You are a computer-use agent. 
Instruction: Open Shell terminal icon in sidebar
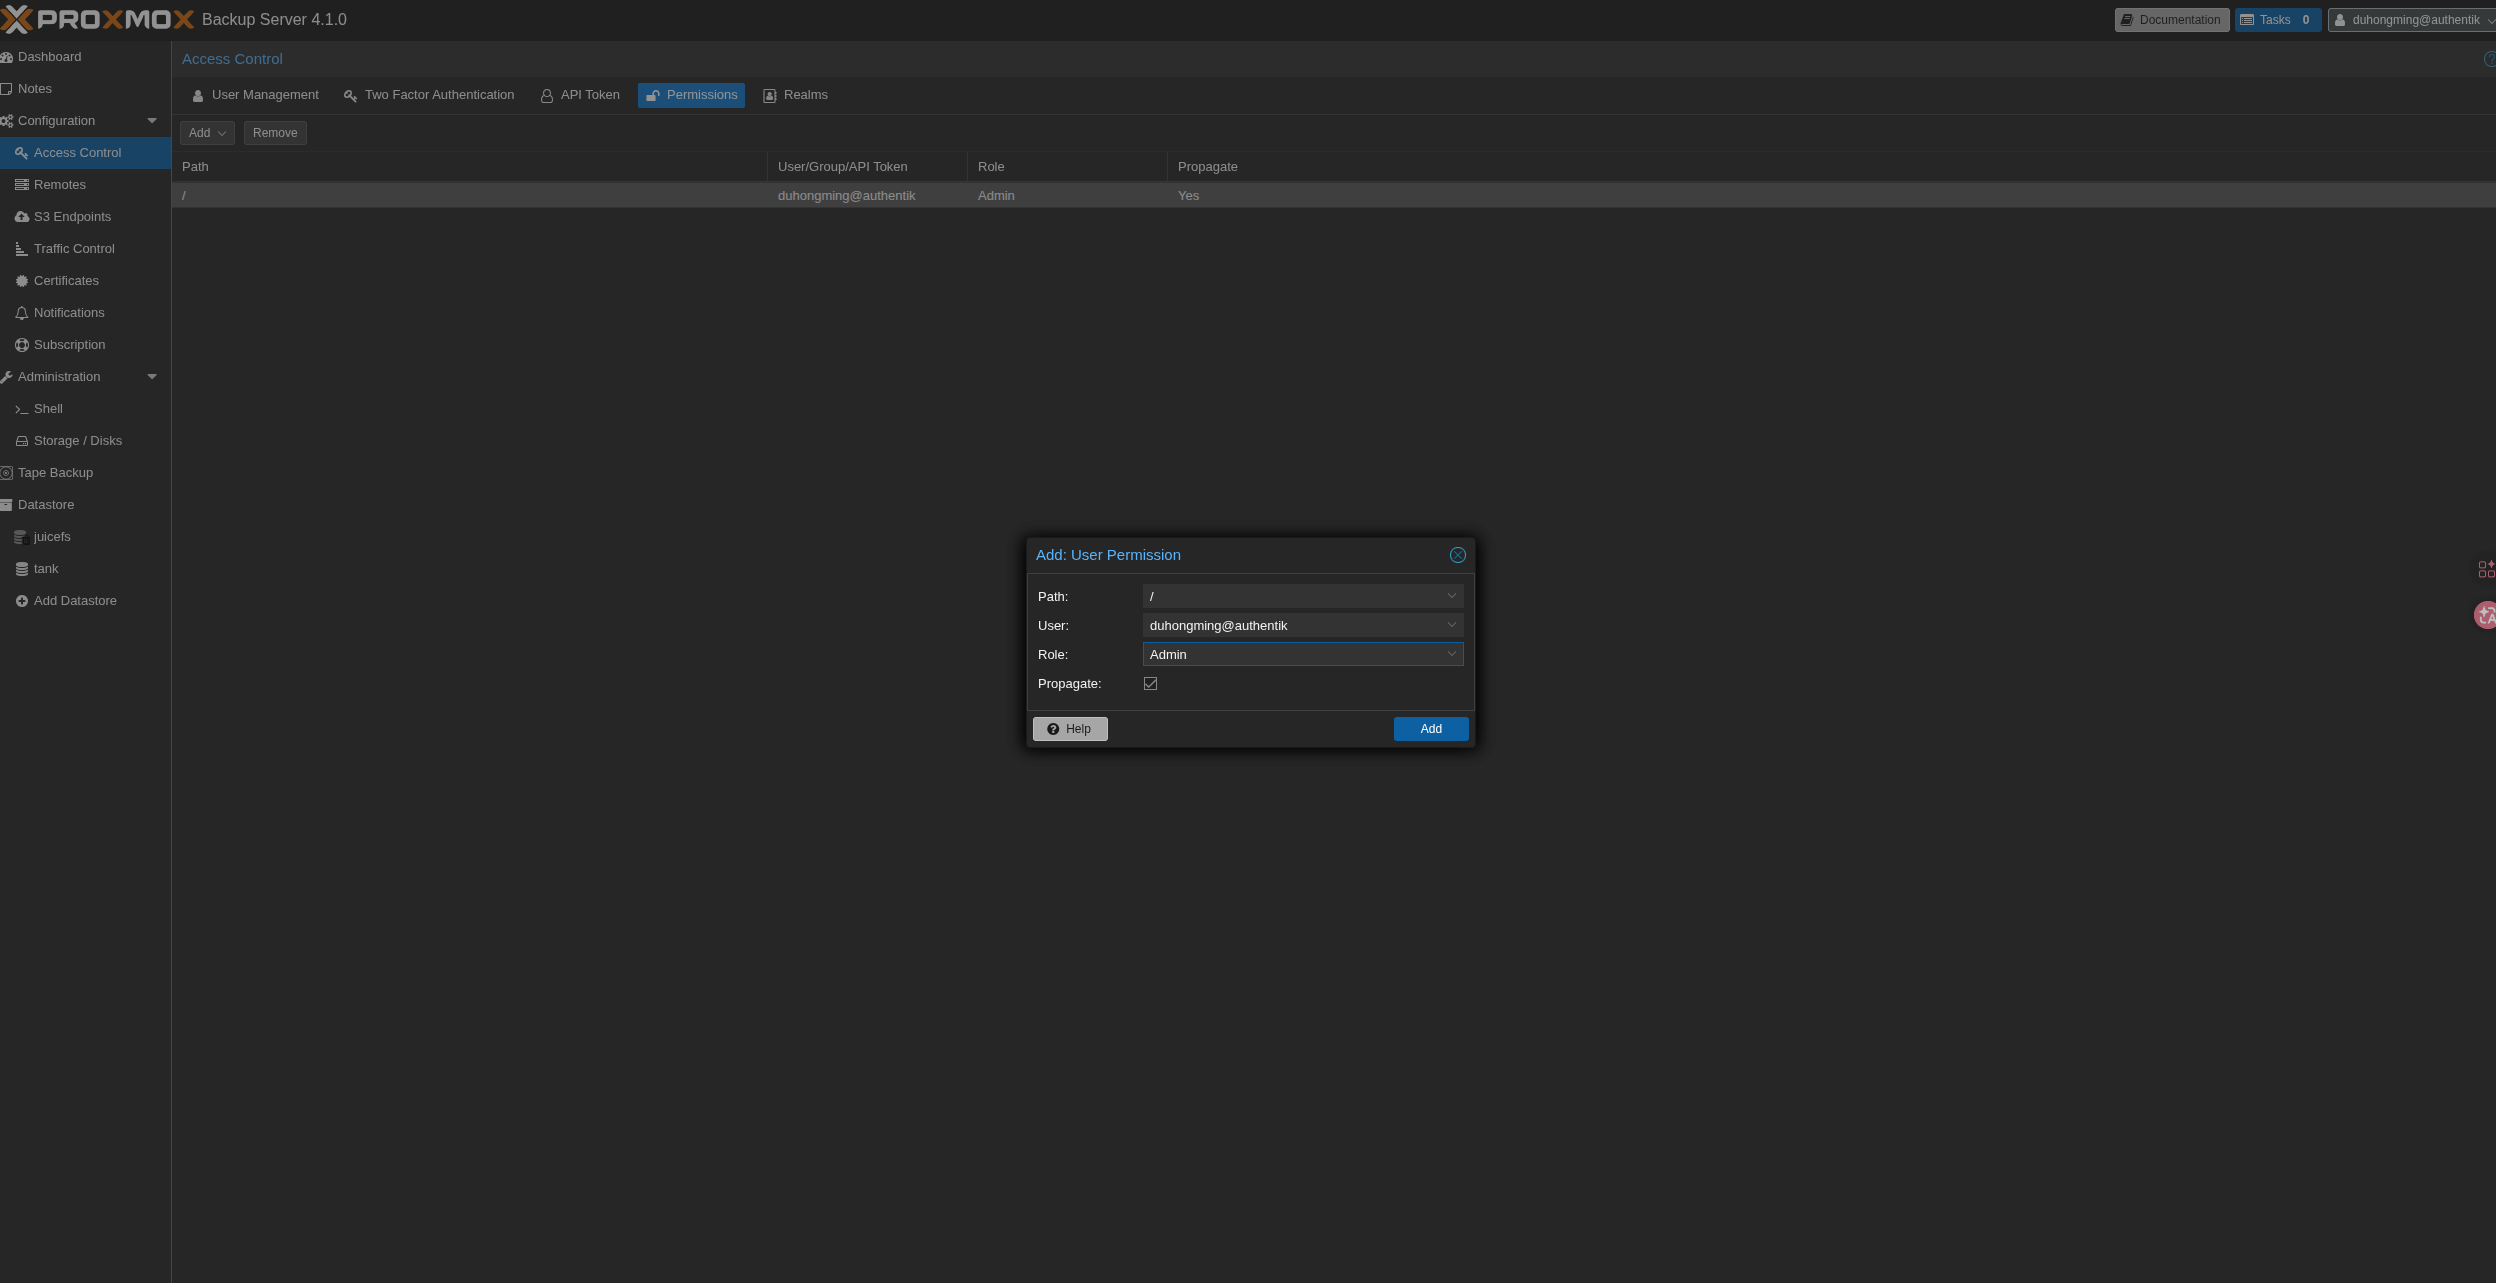coord(22,409)
